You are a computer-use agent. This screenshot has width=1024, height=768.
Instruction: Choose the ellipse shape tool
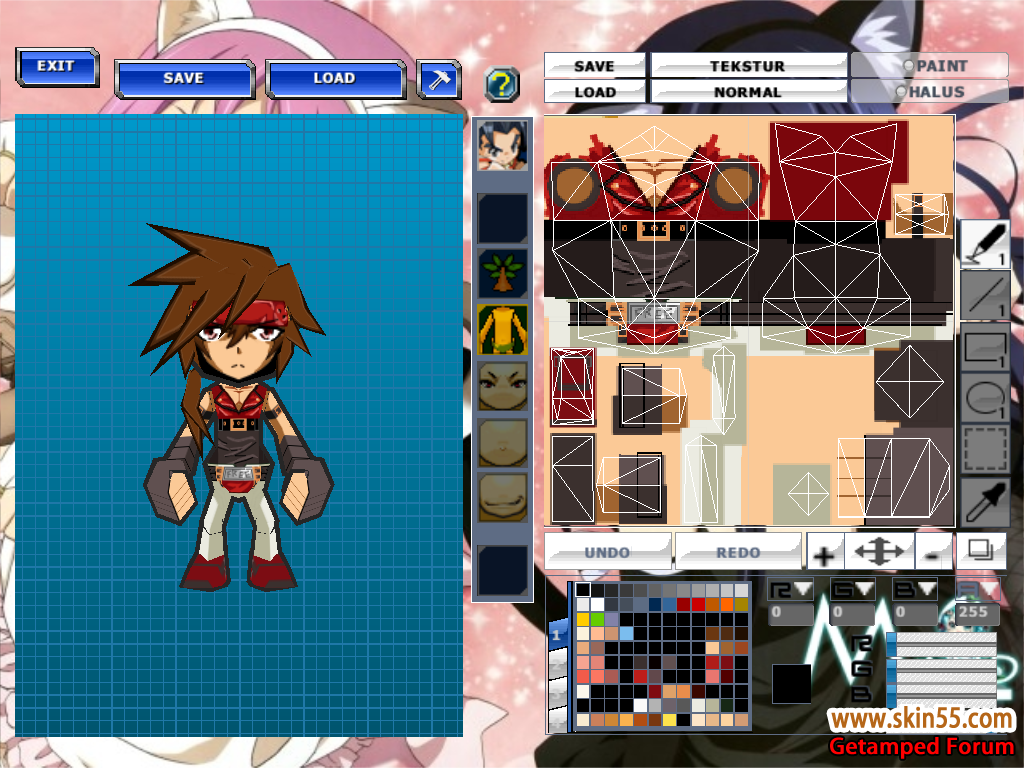pyautogui.click(x=985, y=397)
